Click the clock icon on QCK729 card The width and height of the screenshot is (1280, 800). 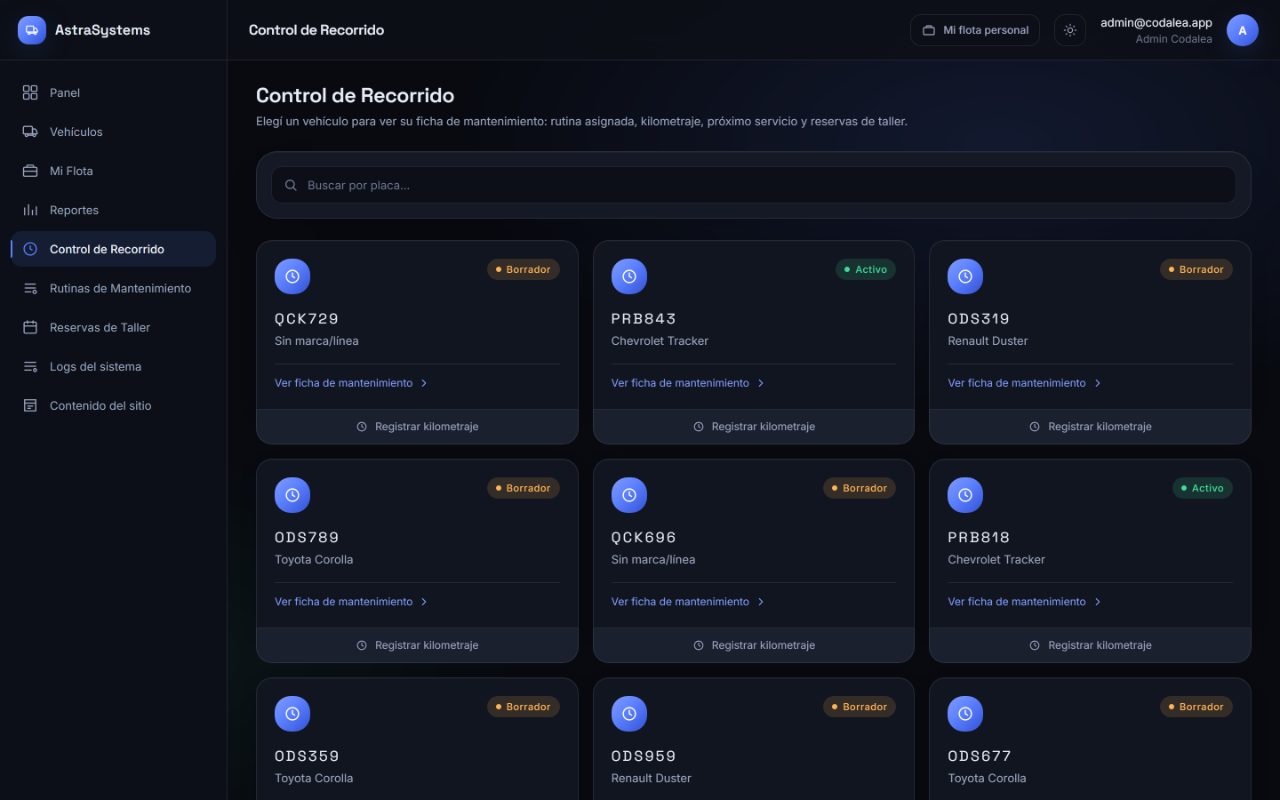(x=292, y=276)
